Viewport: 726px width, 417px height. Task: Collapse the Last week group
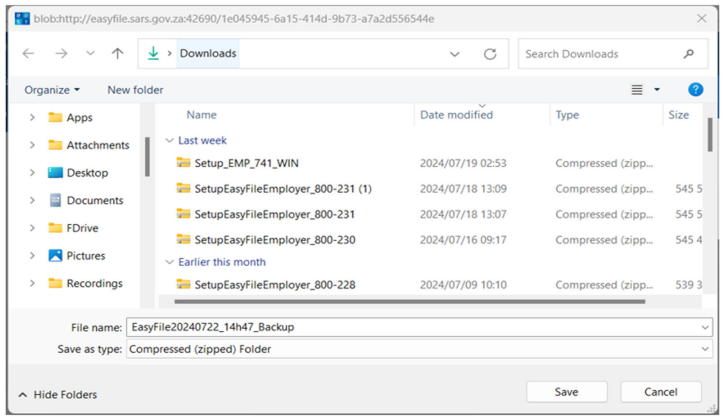pos(170,141)
